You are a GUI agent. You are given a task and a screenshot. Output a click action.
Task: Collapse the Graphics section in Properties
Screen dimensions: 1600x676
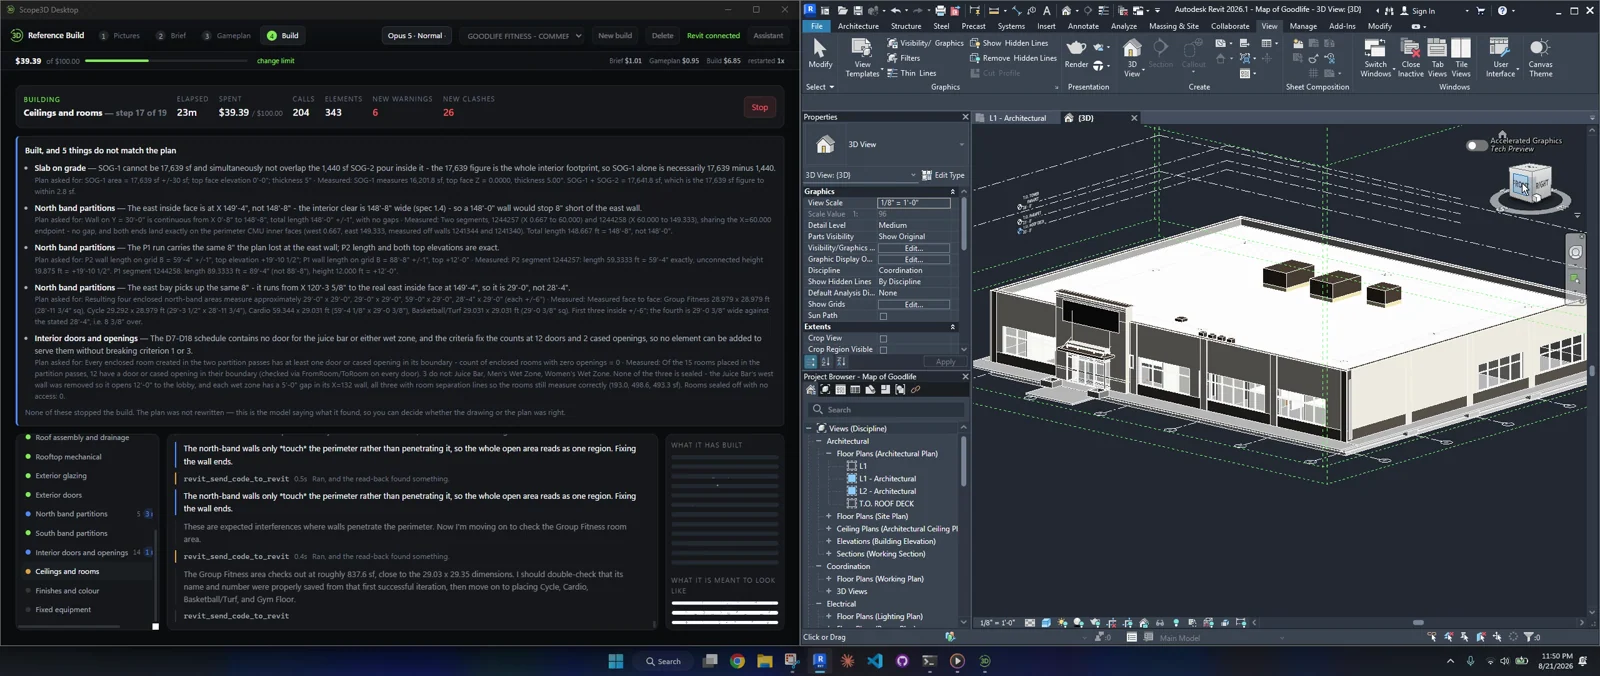coord(952,191)
